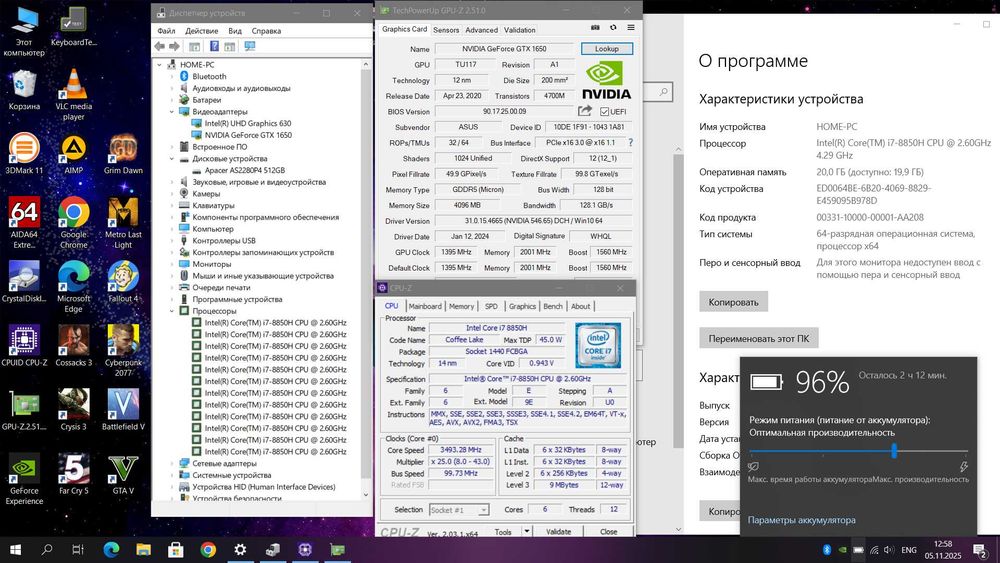
Task: Collapse Дисковые устройства node
Action: pos(172,159)
